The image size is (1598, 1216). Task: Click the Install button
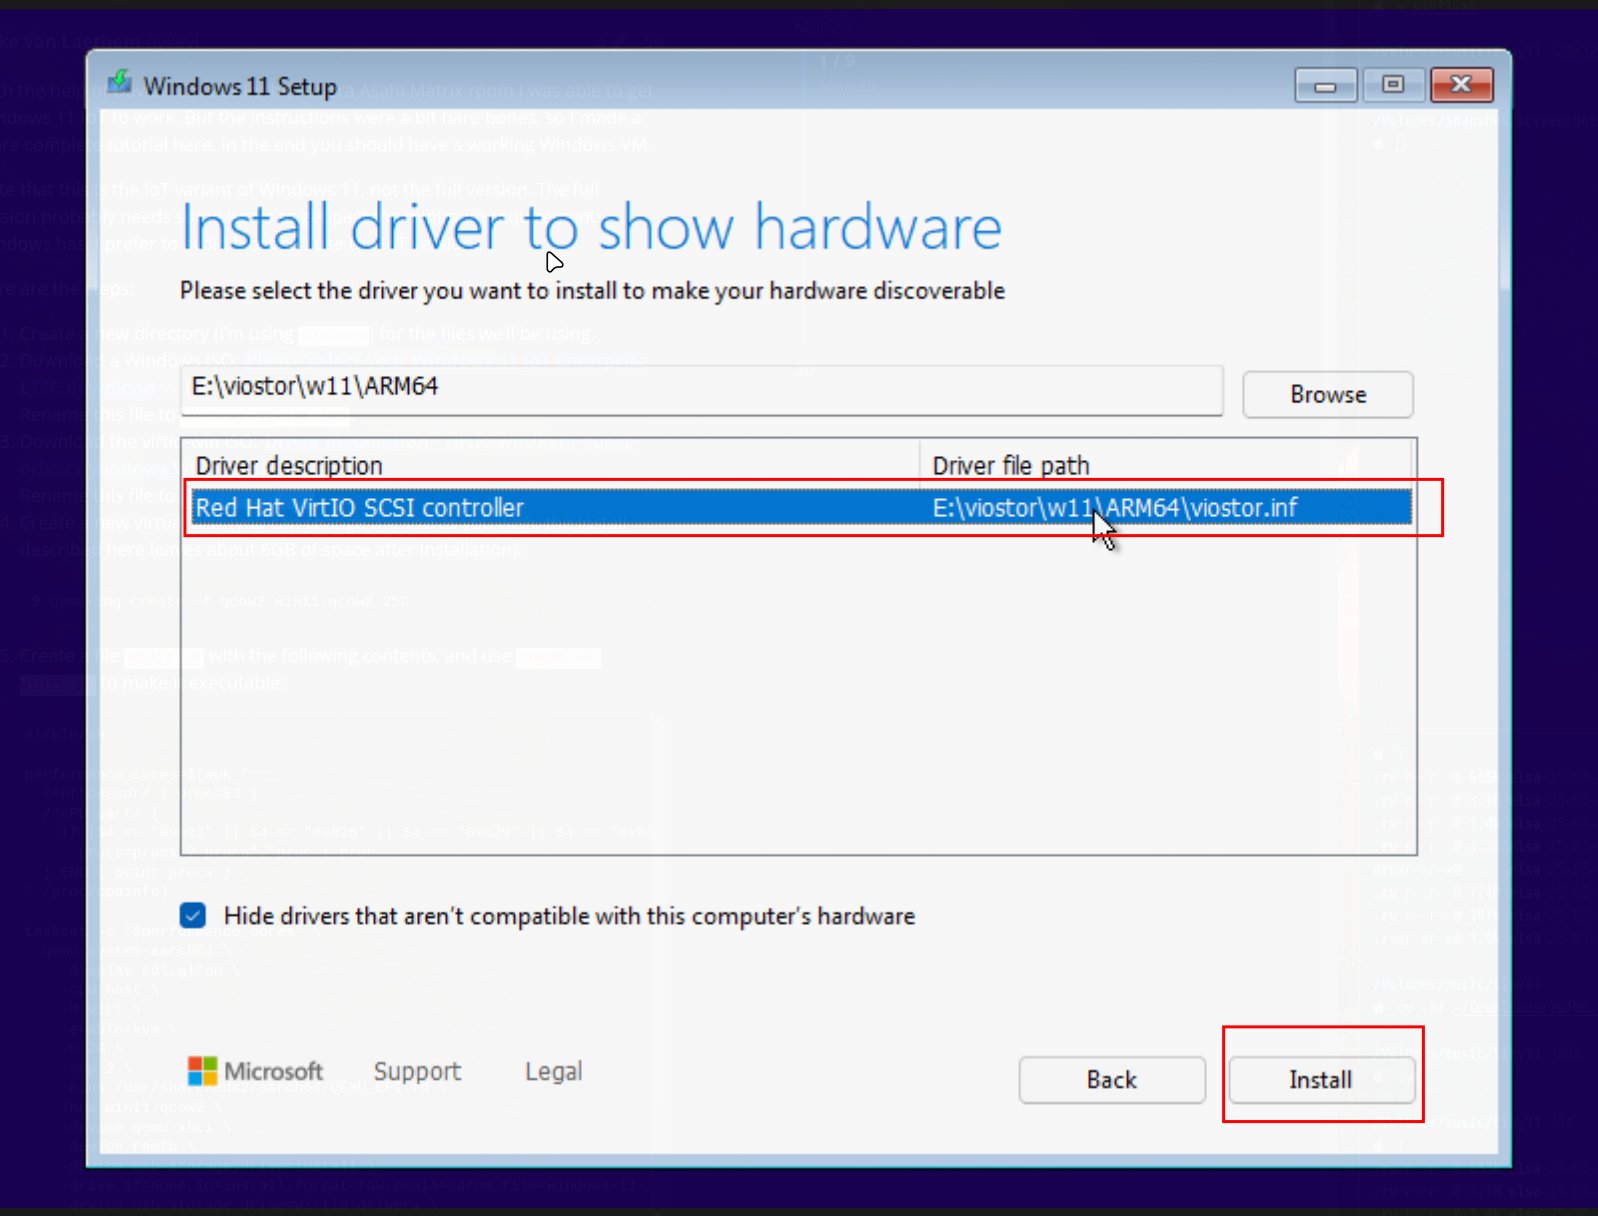pos(1321,1080)
